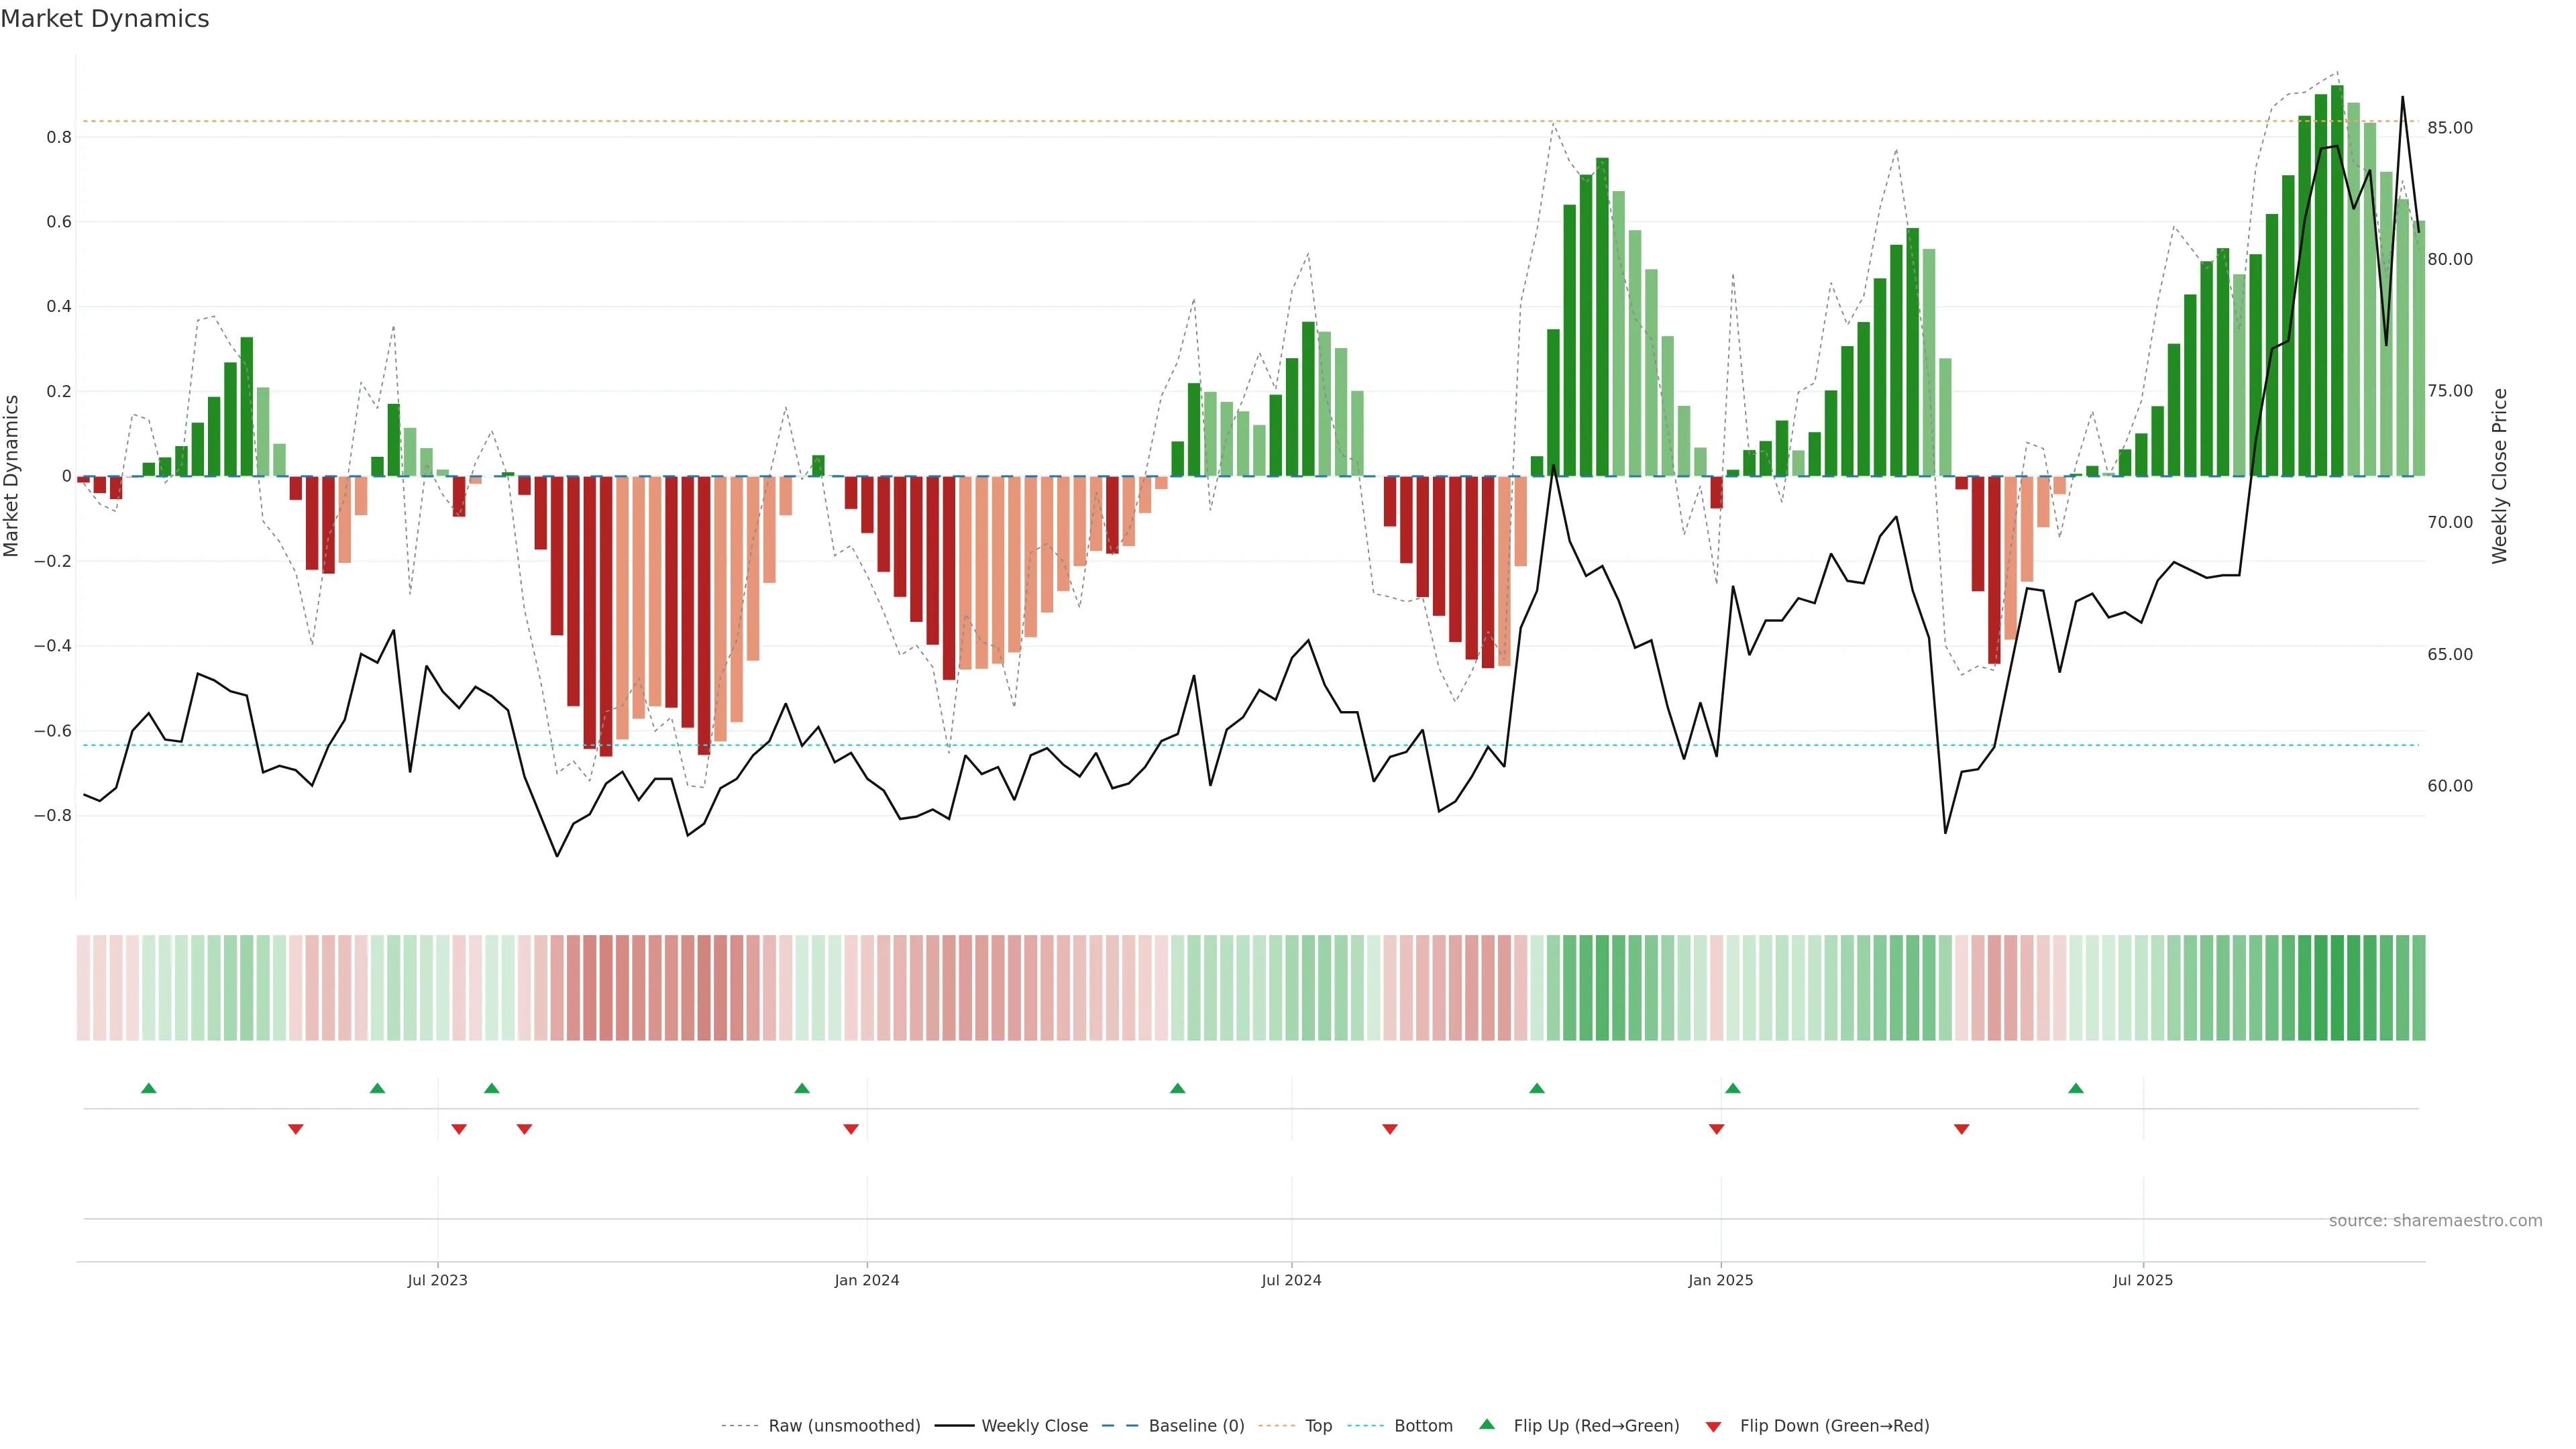
Task: Click the Jul 2023 axis label
Action: click(437, 1280)
